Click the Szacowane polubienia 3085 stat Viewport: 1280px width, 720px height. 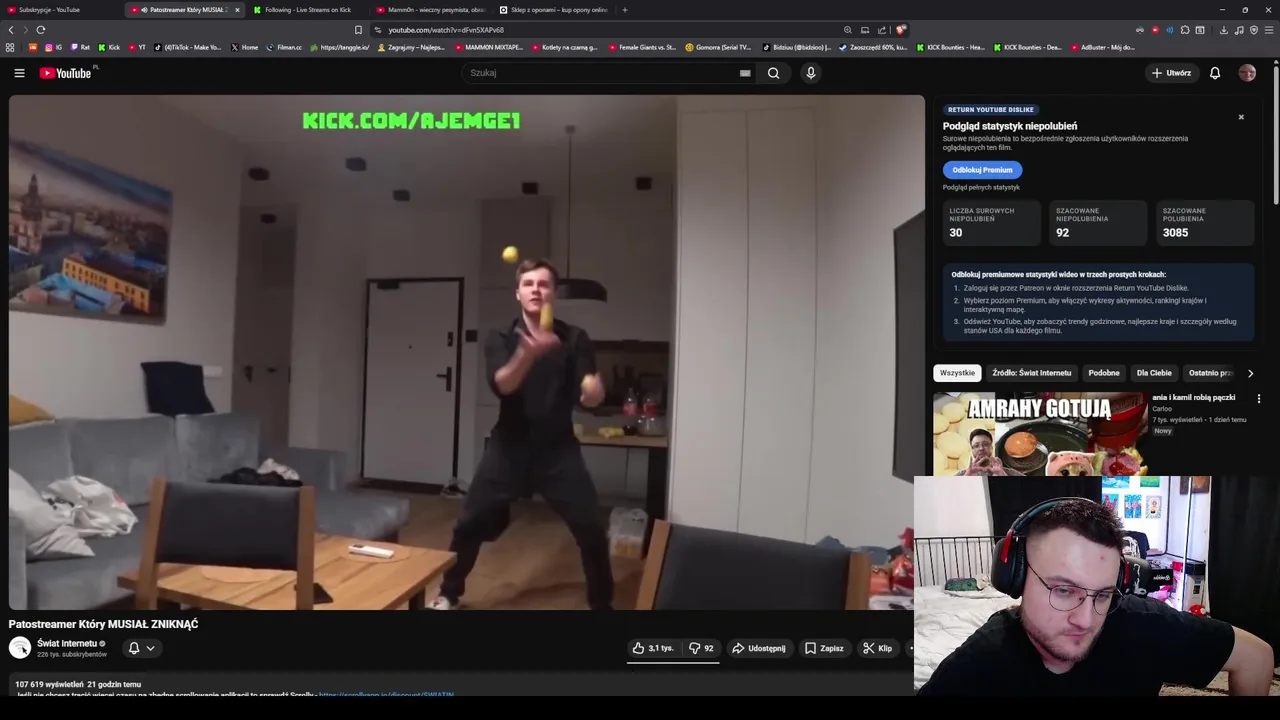tap(1206, 223)
